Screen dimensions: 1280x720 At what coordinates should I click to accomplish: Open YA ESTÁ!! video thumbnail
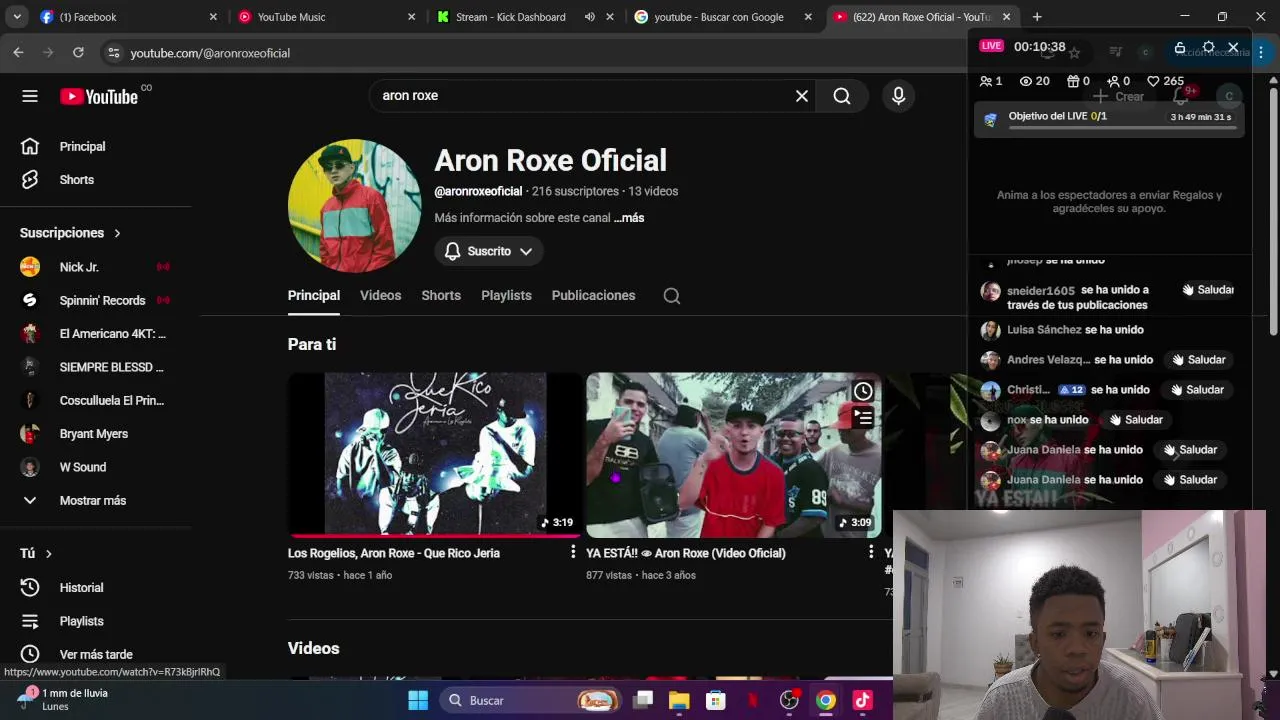(x=734, y=455)
